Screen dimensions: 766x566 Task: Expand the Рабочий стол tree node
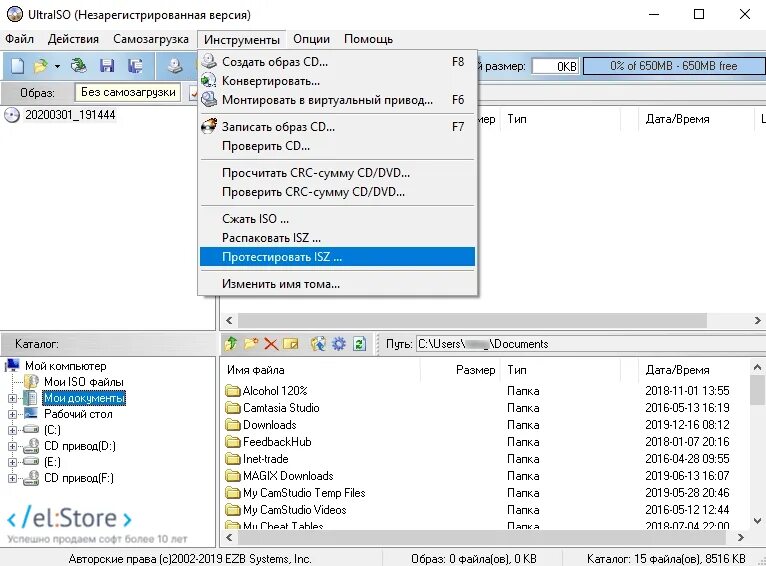tap(12, 414)
